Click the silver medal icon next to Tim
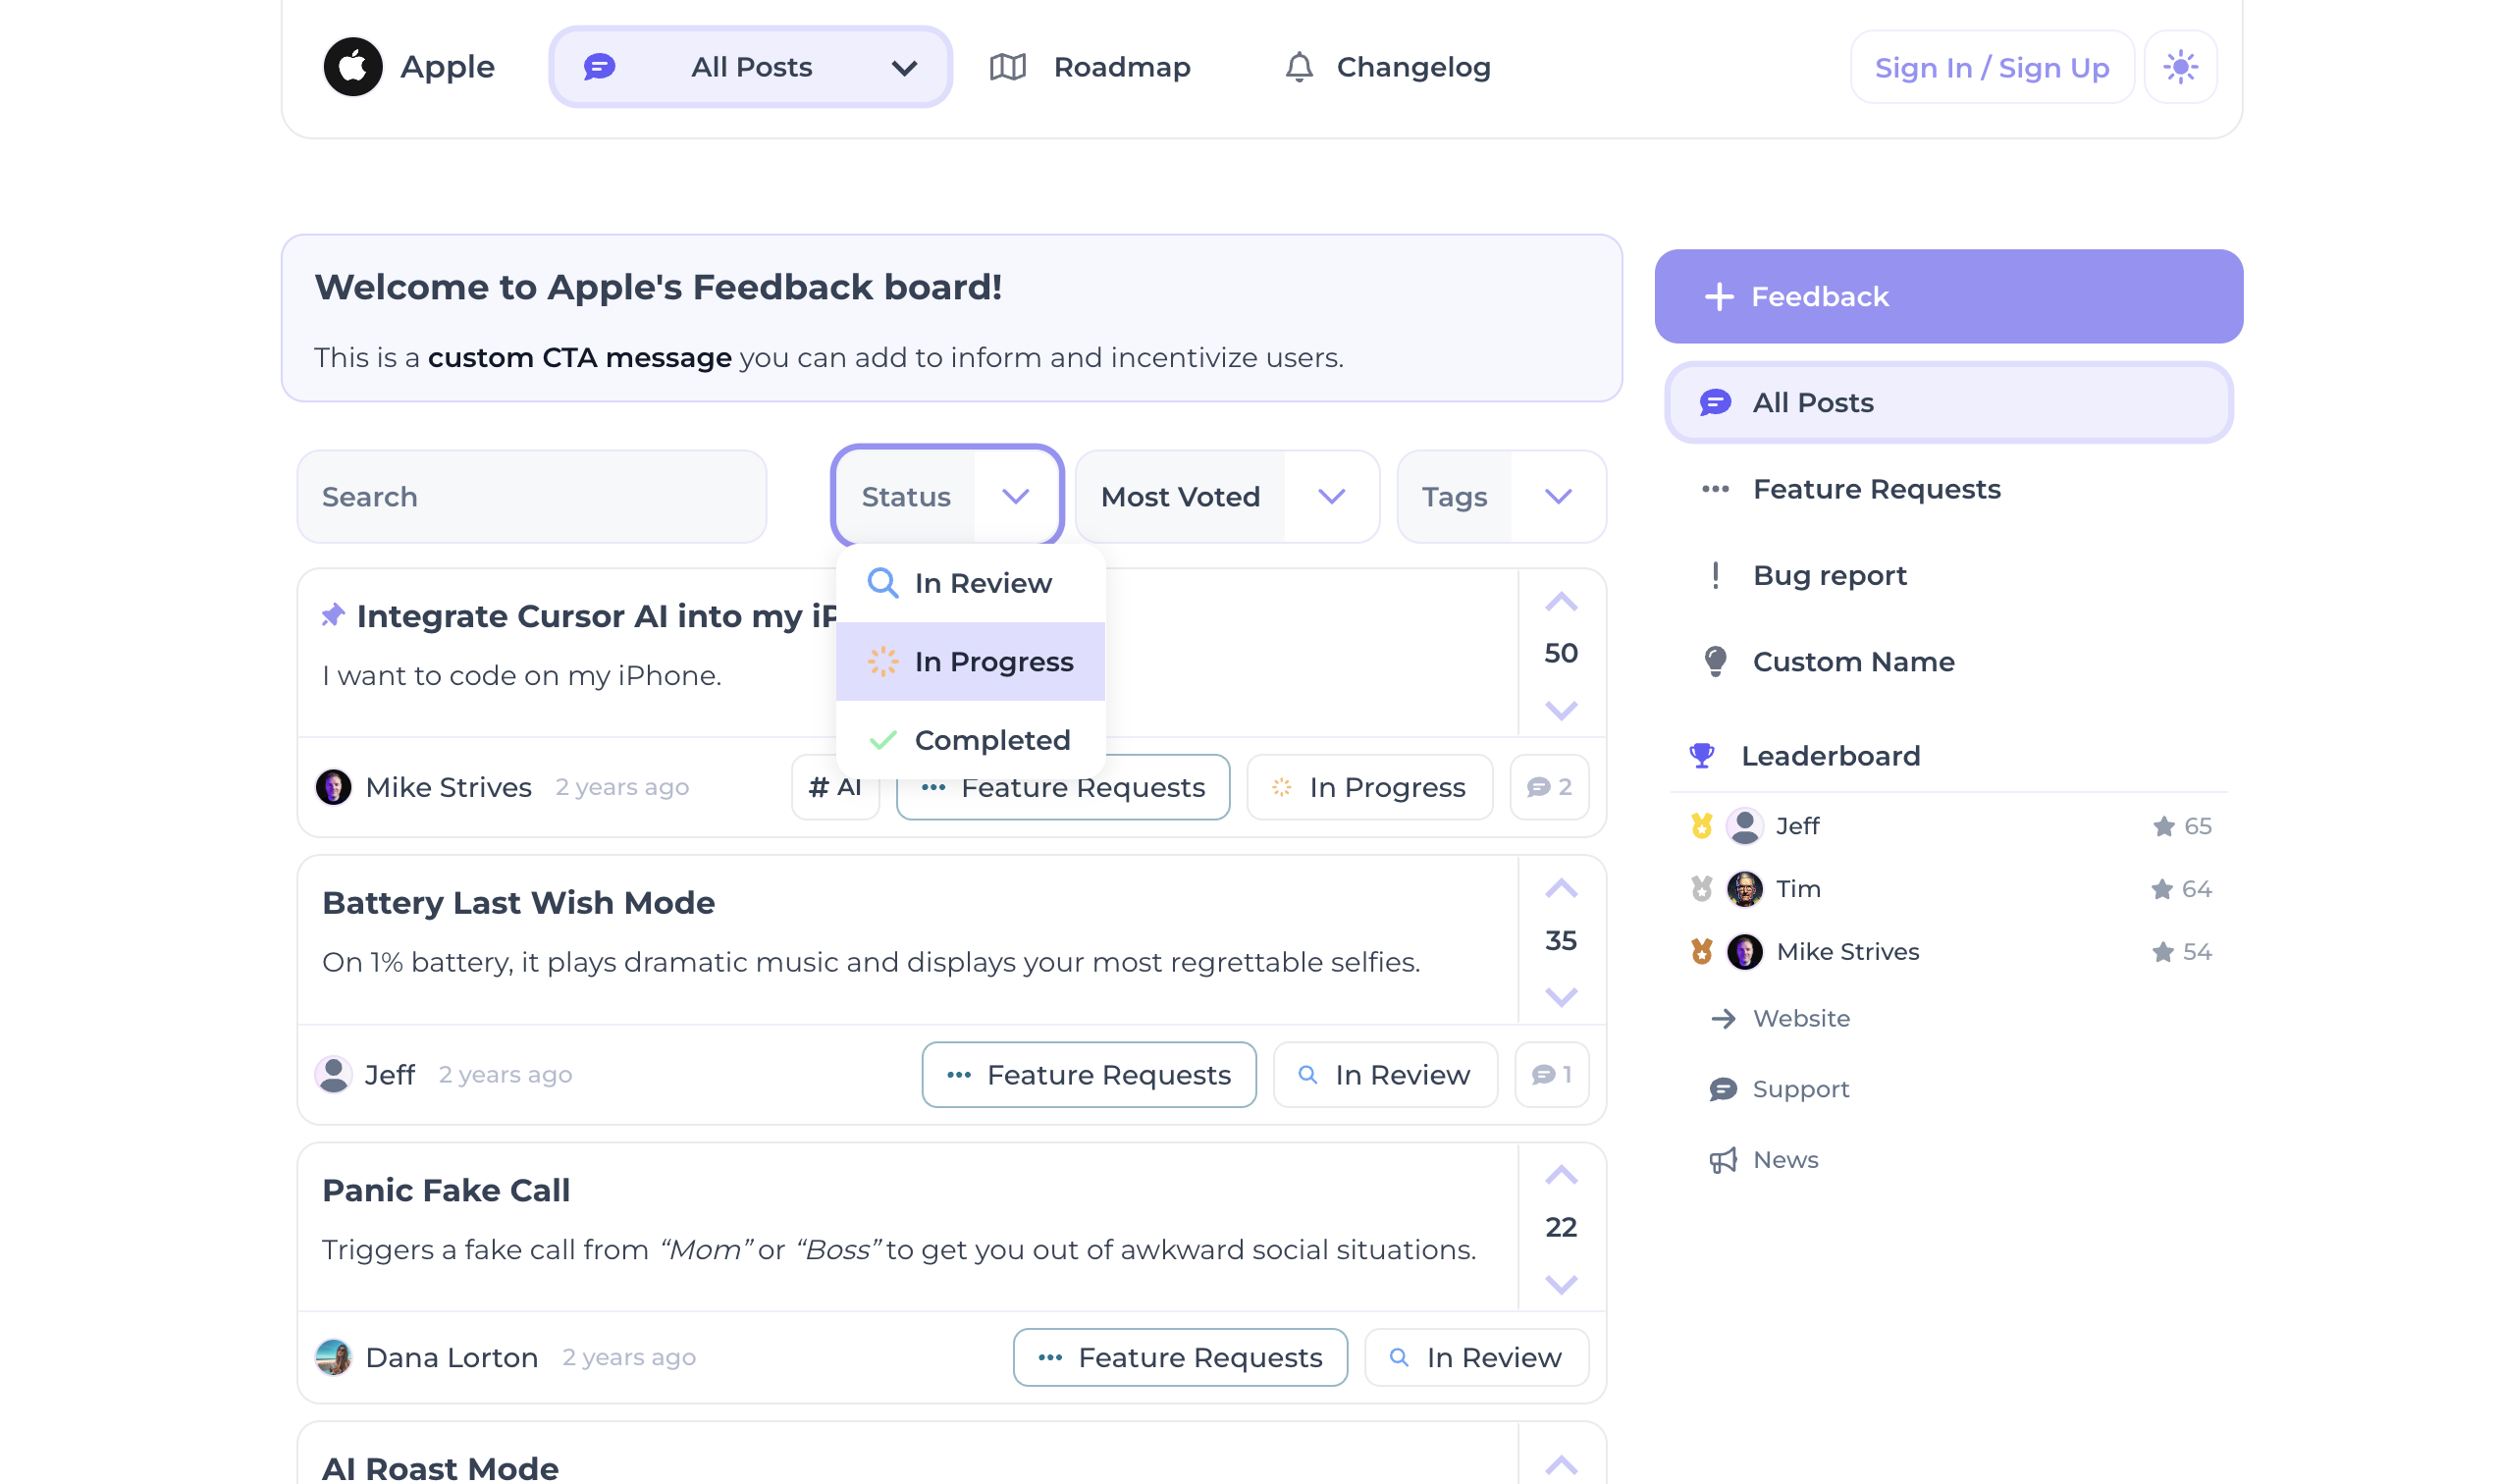Image resolution: width=2501 pixels, height=1484 pixels. [1701, 889]
